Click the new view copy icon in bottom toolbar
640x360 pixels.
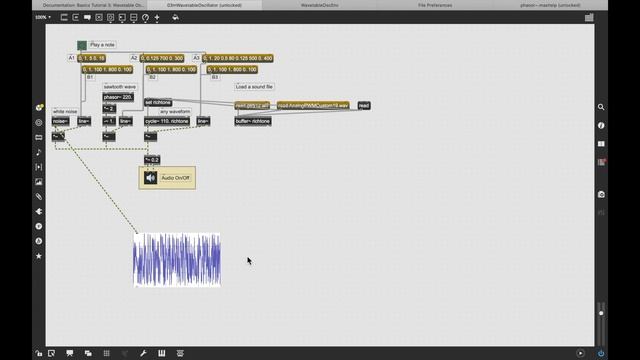[x=88, y=353]
